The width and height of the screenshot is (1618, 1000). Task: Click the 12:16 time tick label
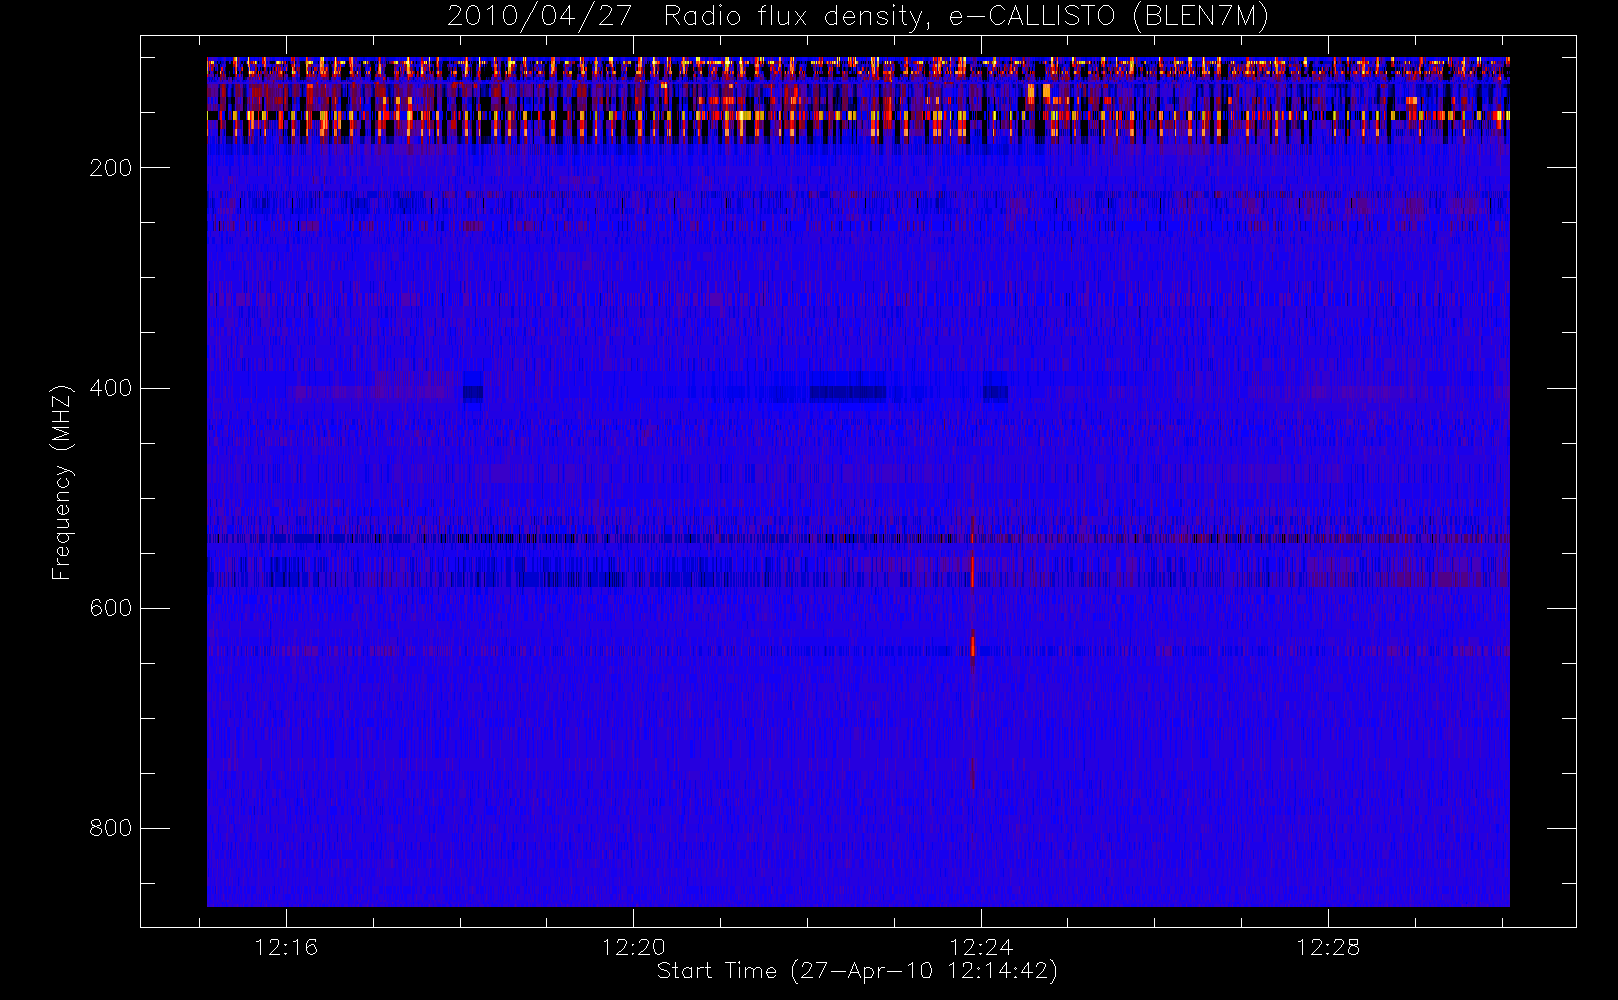286,947
